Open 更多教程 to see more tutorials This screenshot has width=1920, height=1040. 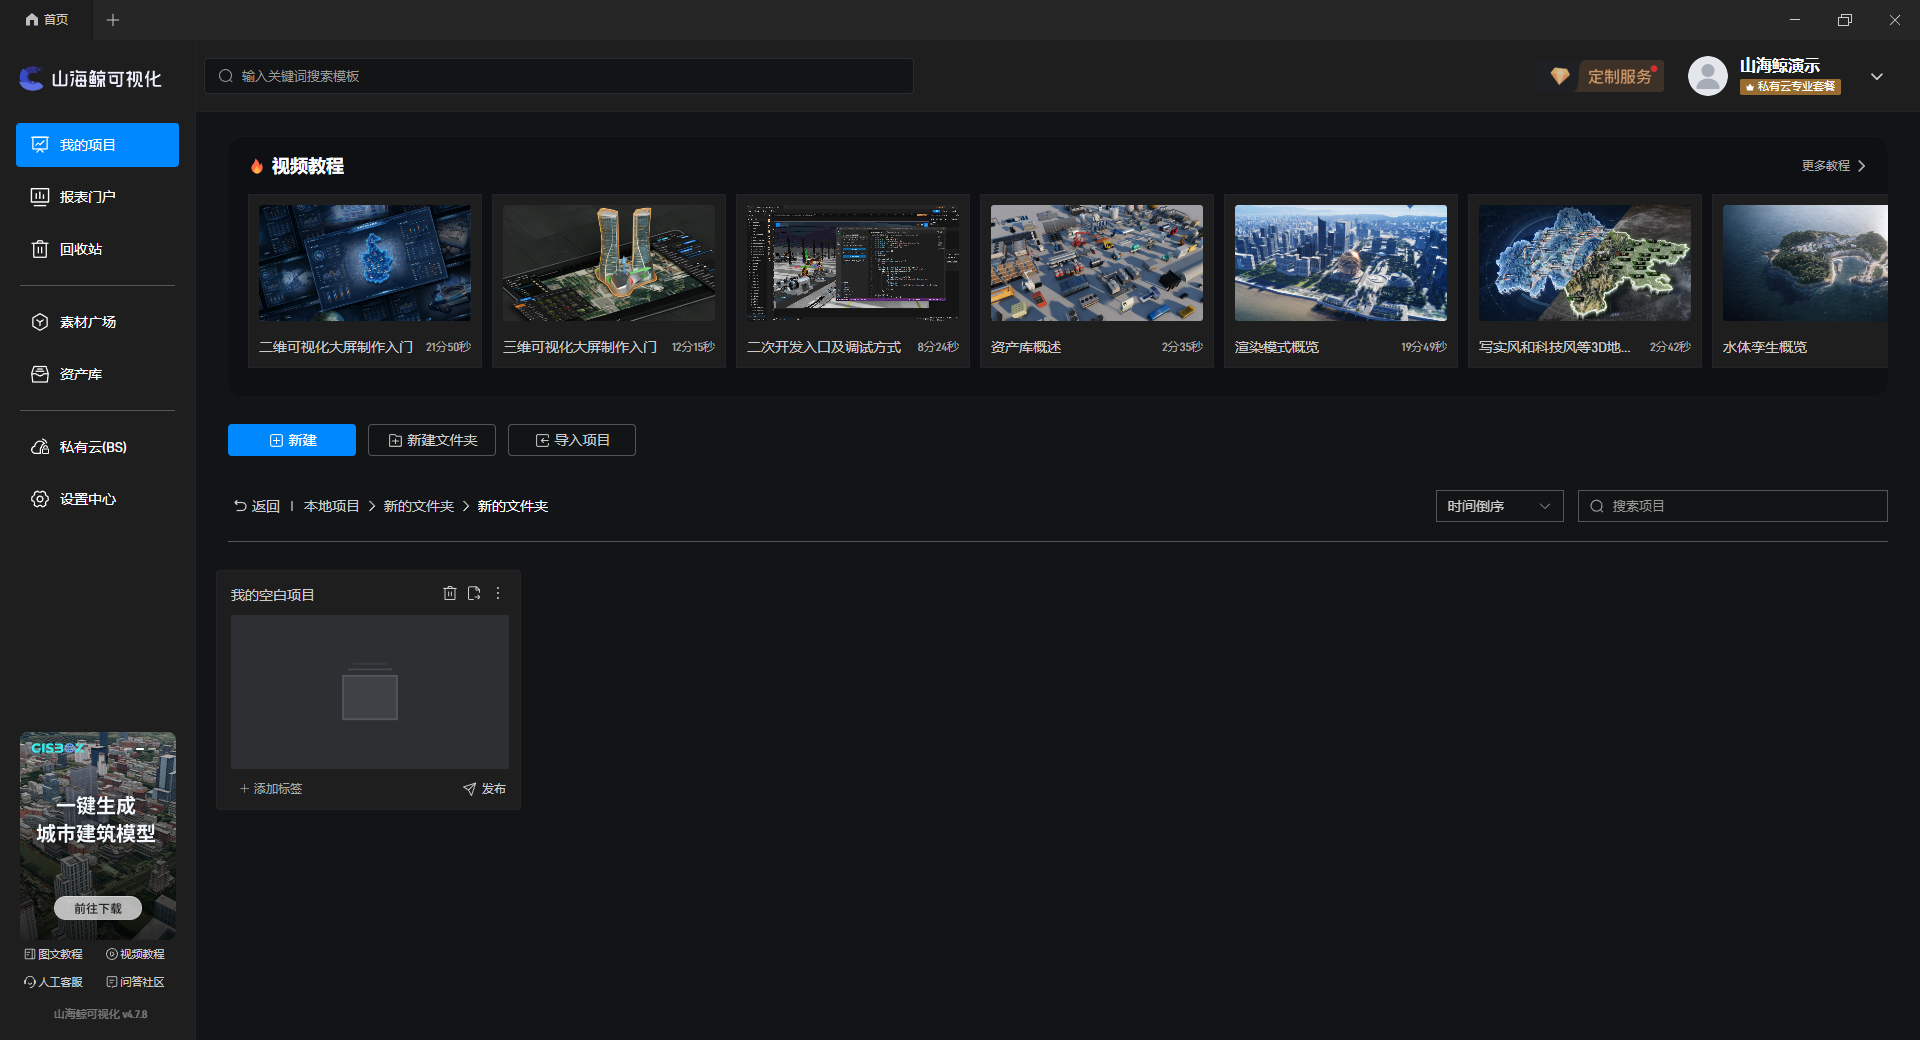pyautogui.click(x=1833, y=166)
